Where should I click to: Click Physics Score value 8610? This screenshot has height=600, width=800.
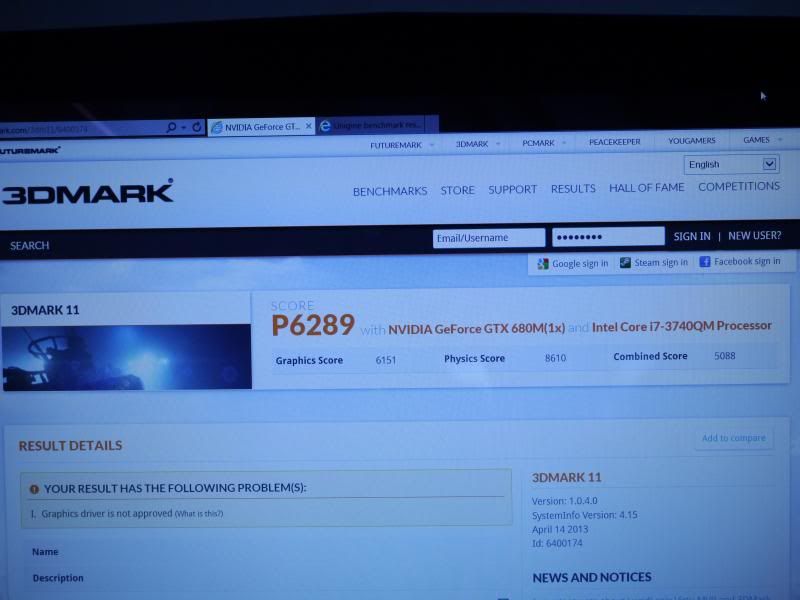coord(555,358)
